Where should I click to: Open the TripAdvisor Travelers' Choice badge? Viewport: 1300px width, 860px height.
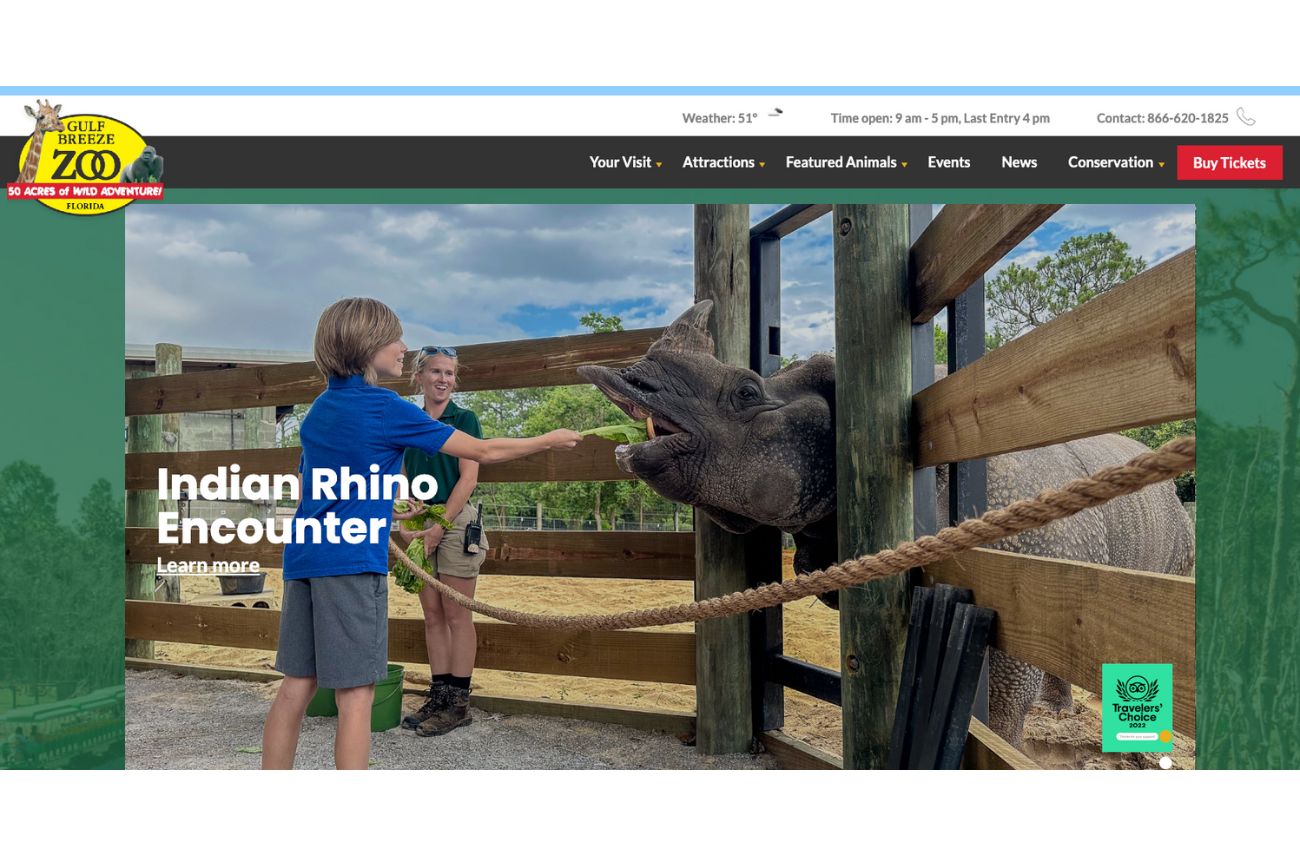click(x=1137, y=707)
